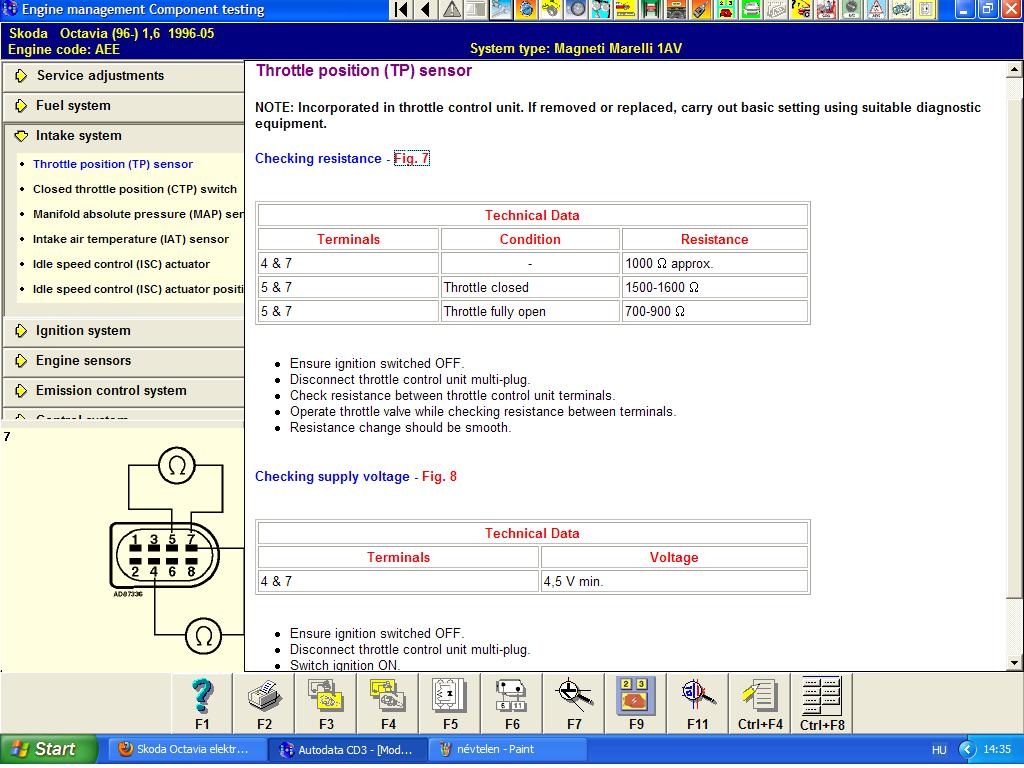Select Intake air temperature (IAT) sensor
This screenshot has height=768, width=1024.
tap(131, 240)
